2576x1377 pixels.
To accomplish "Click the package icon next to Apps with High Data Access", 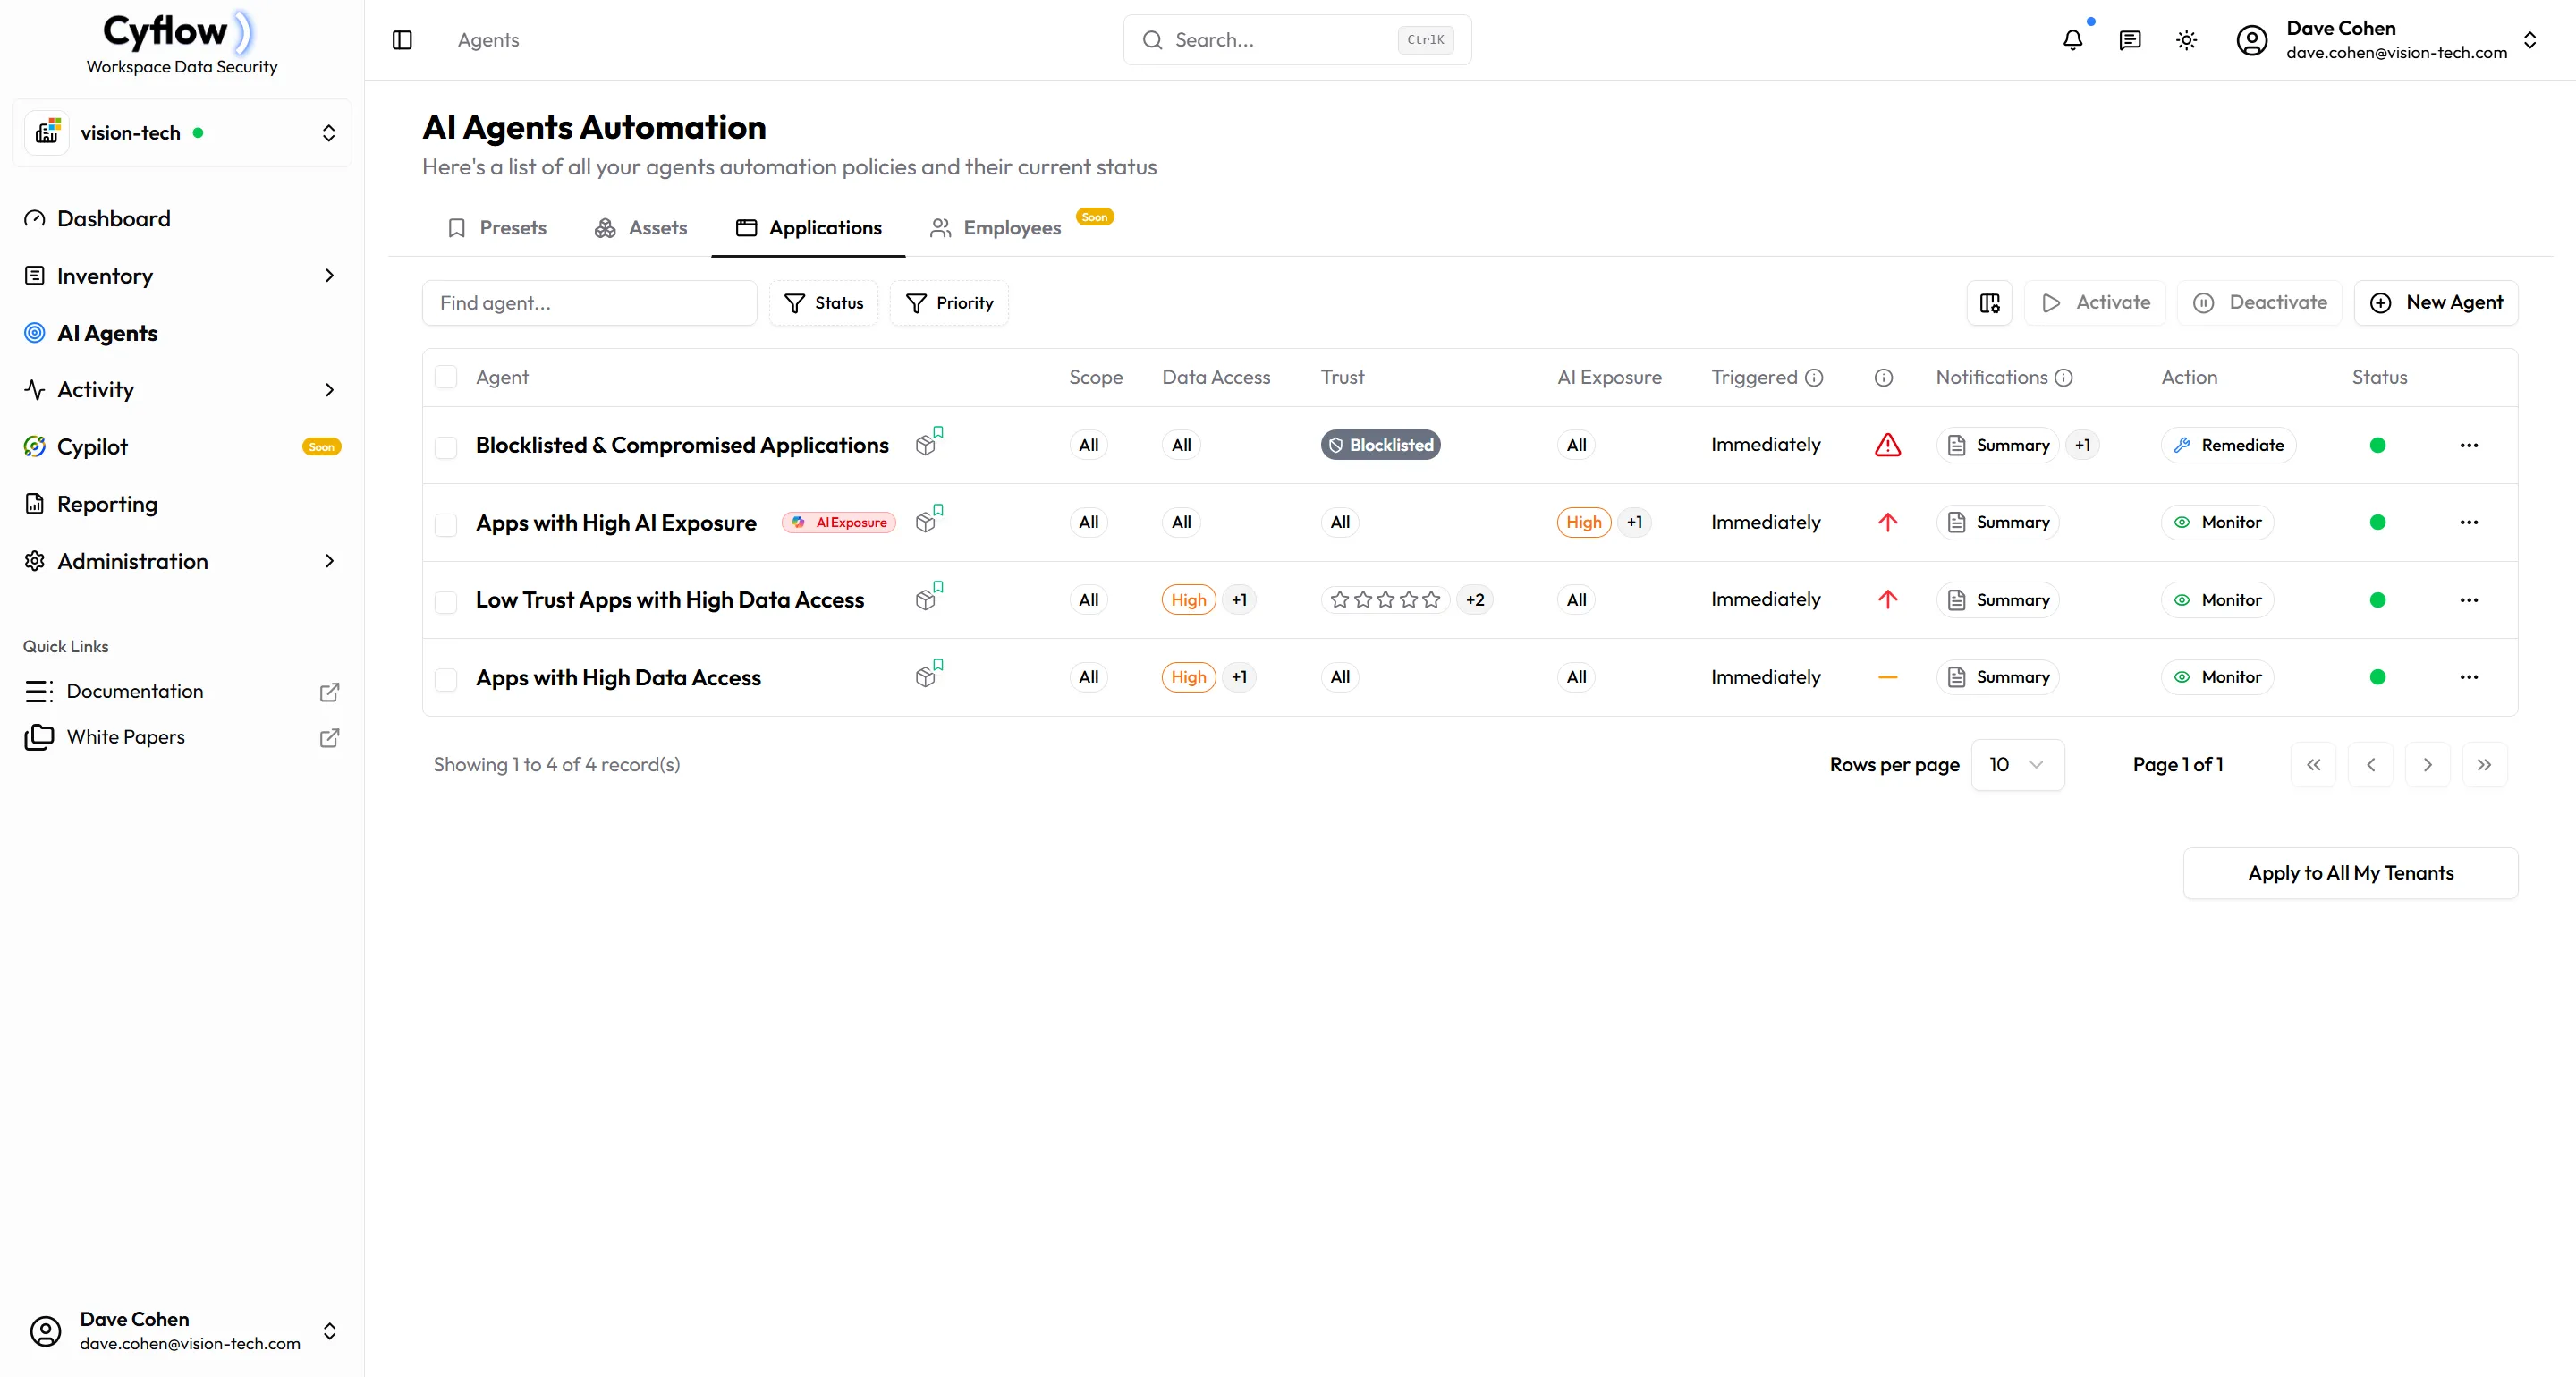I will [926, 676].
